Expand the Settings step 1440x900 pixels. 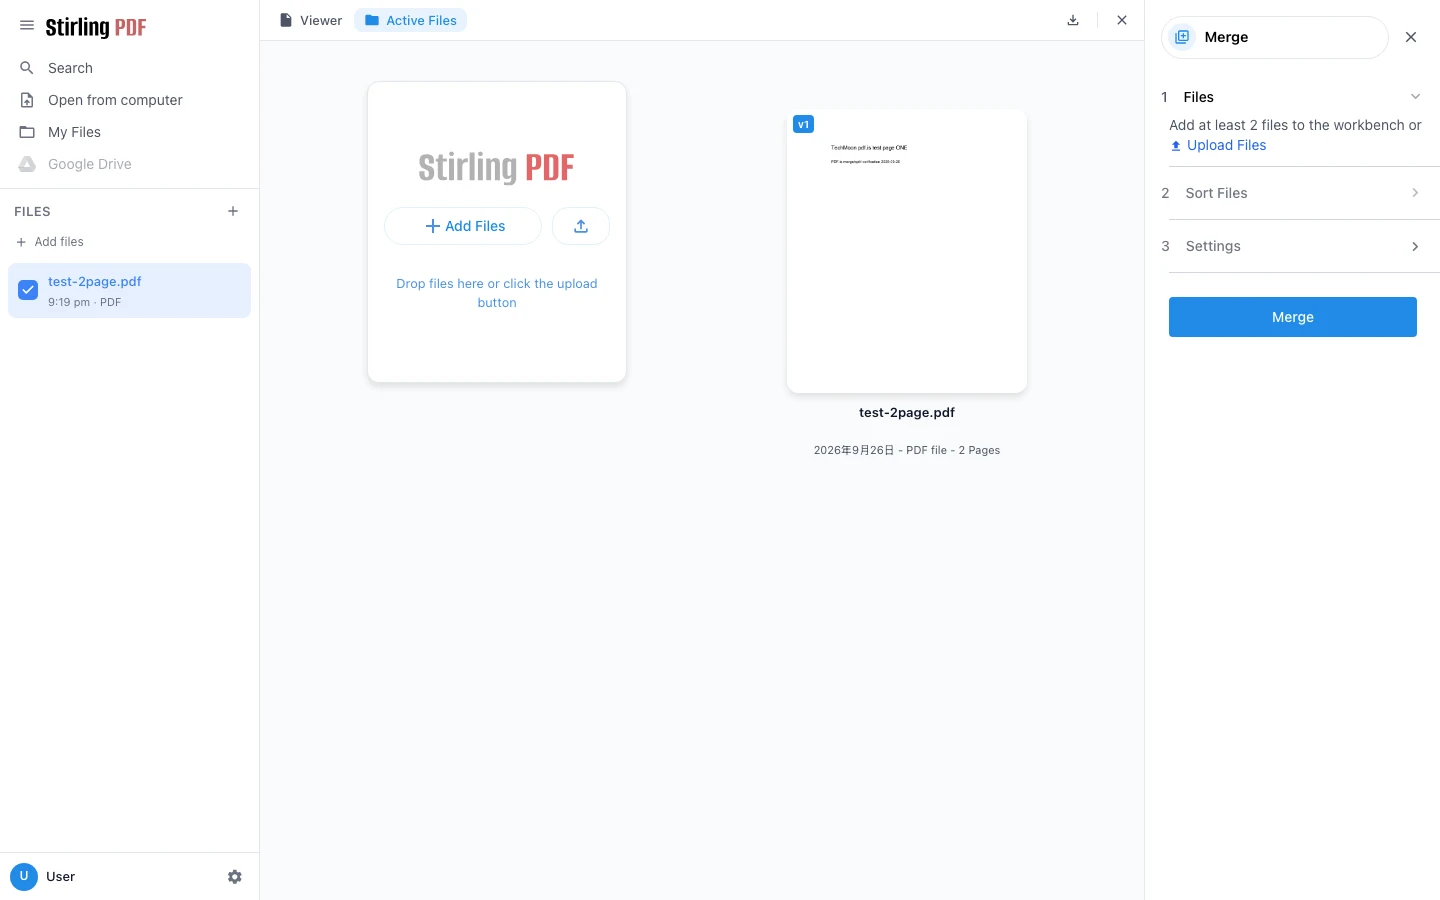pos(1292,246)
